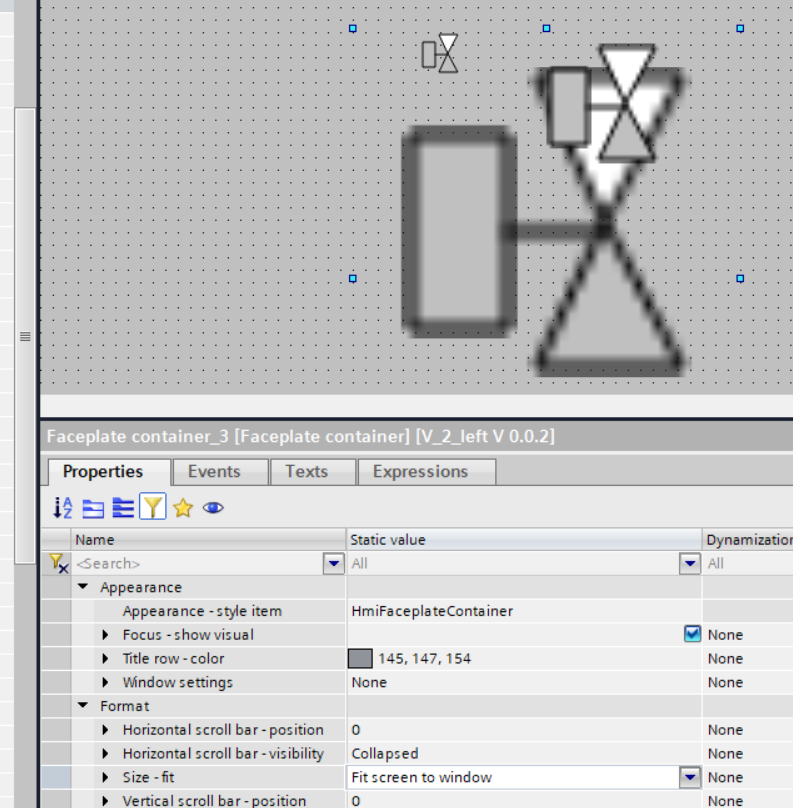The image size is (793, 808).
Task: Click the top-right selection handle
Action: click(740, 28)
